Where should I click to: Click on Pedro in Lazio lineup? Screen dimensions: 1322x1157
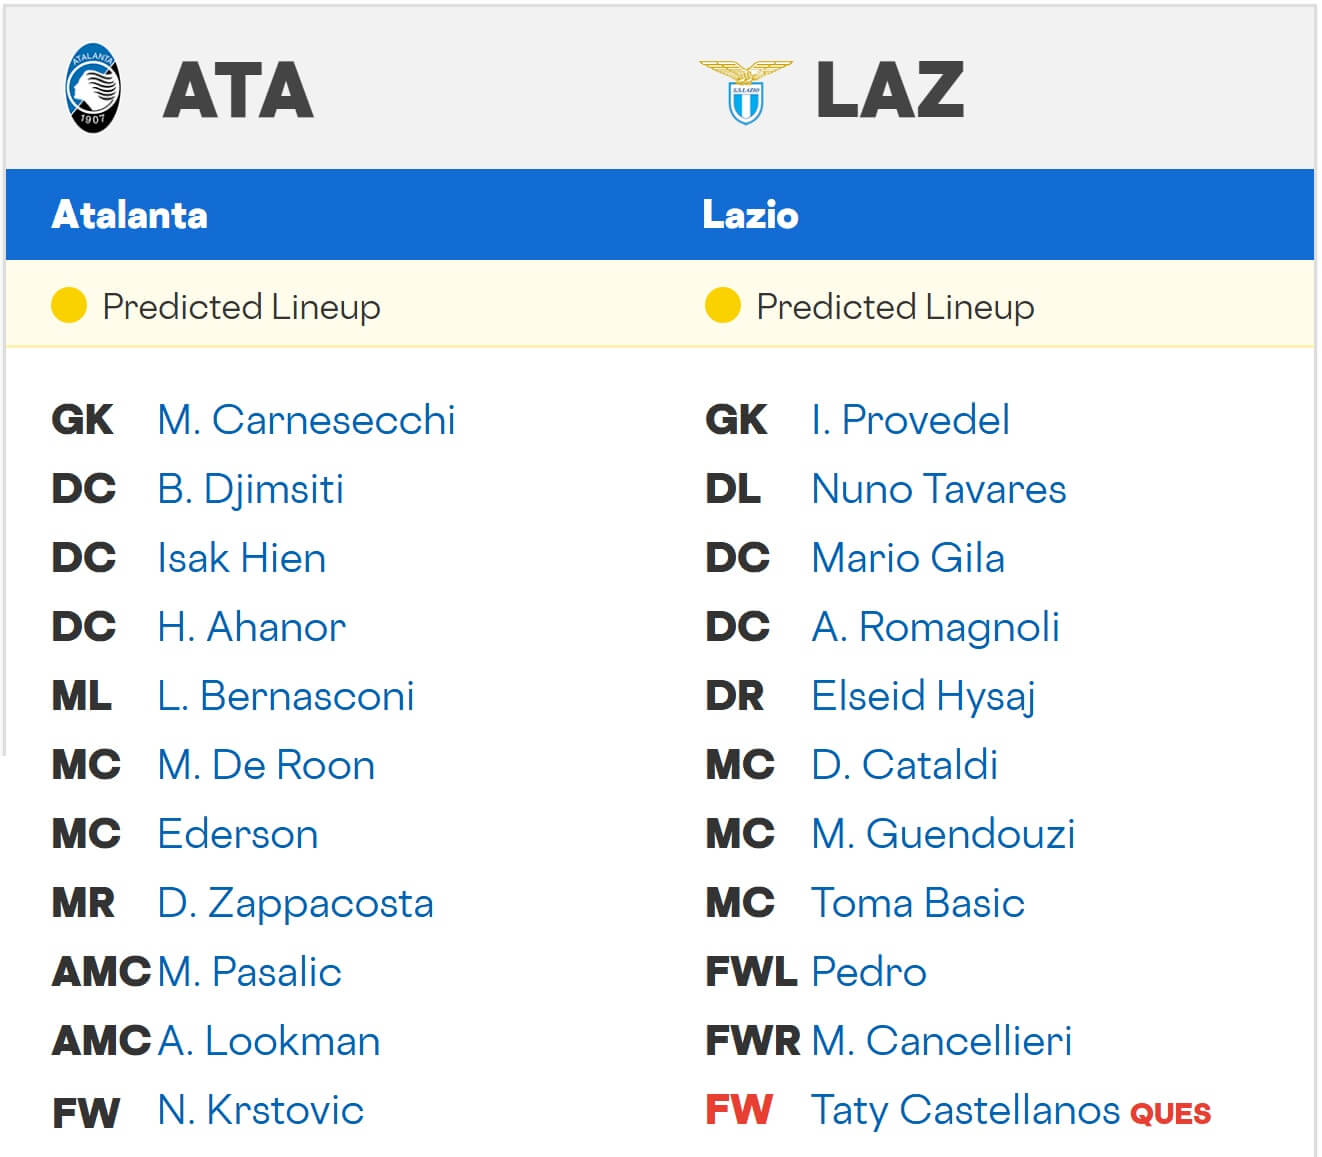868,972
